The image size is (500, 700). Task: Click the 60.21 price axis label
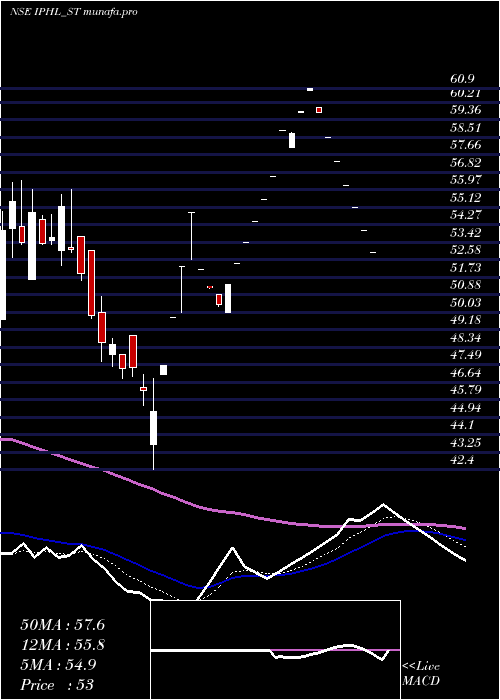[465, 93]
